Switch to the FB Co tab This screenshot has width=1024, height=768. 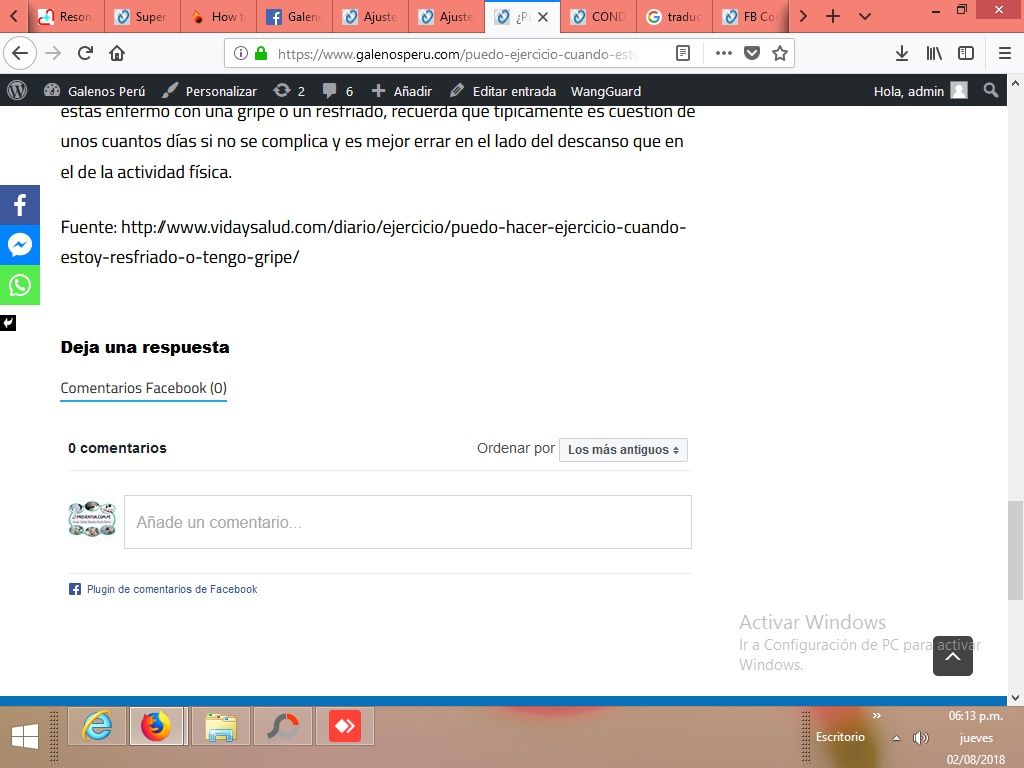tap(751, 17)
